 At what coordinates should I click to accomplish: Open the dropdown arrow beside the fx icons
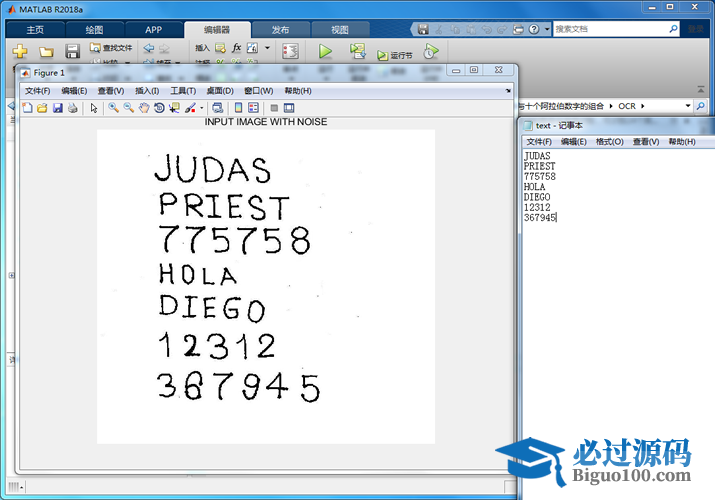267,47
